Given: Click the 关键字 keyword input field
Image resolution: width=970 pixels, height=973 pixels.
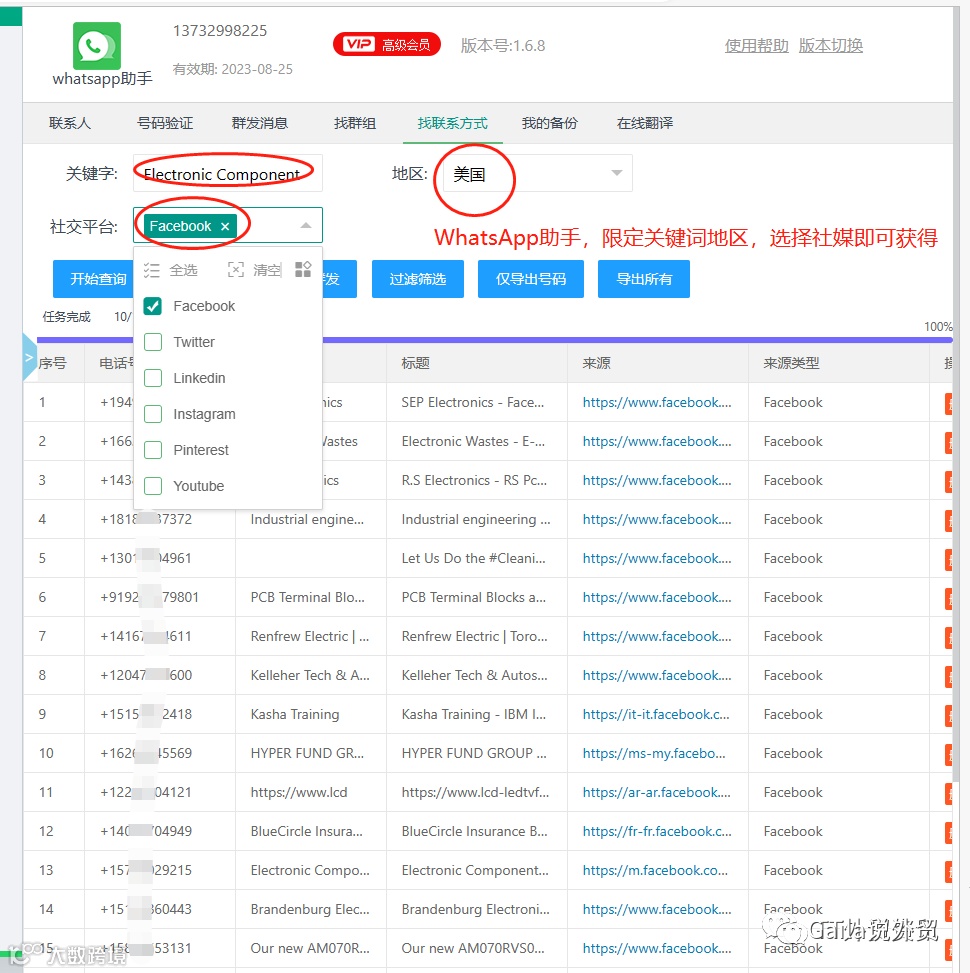Looking at the screenshot, I should click(x=225, y=172).
